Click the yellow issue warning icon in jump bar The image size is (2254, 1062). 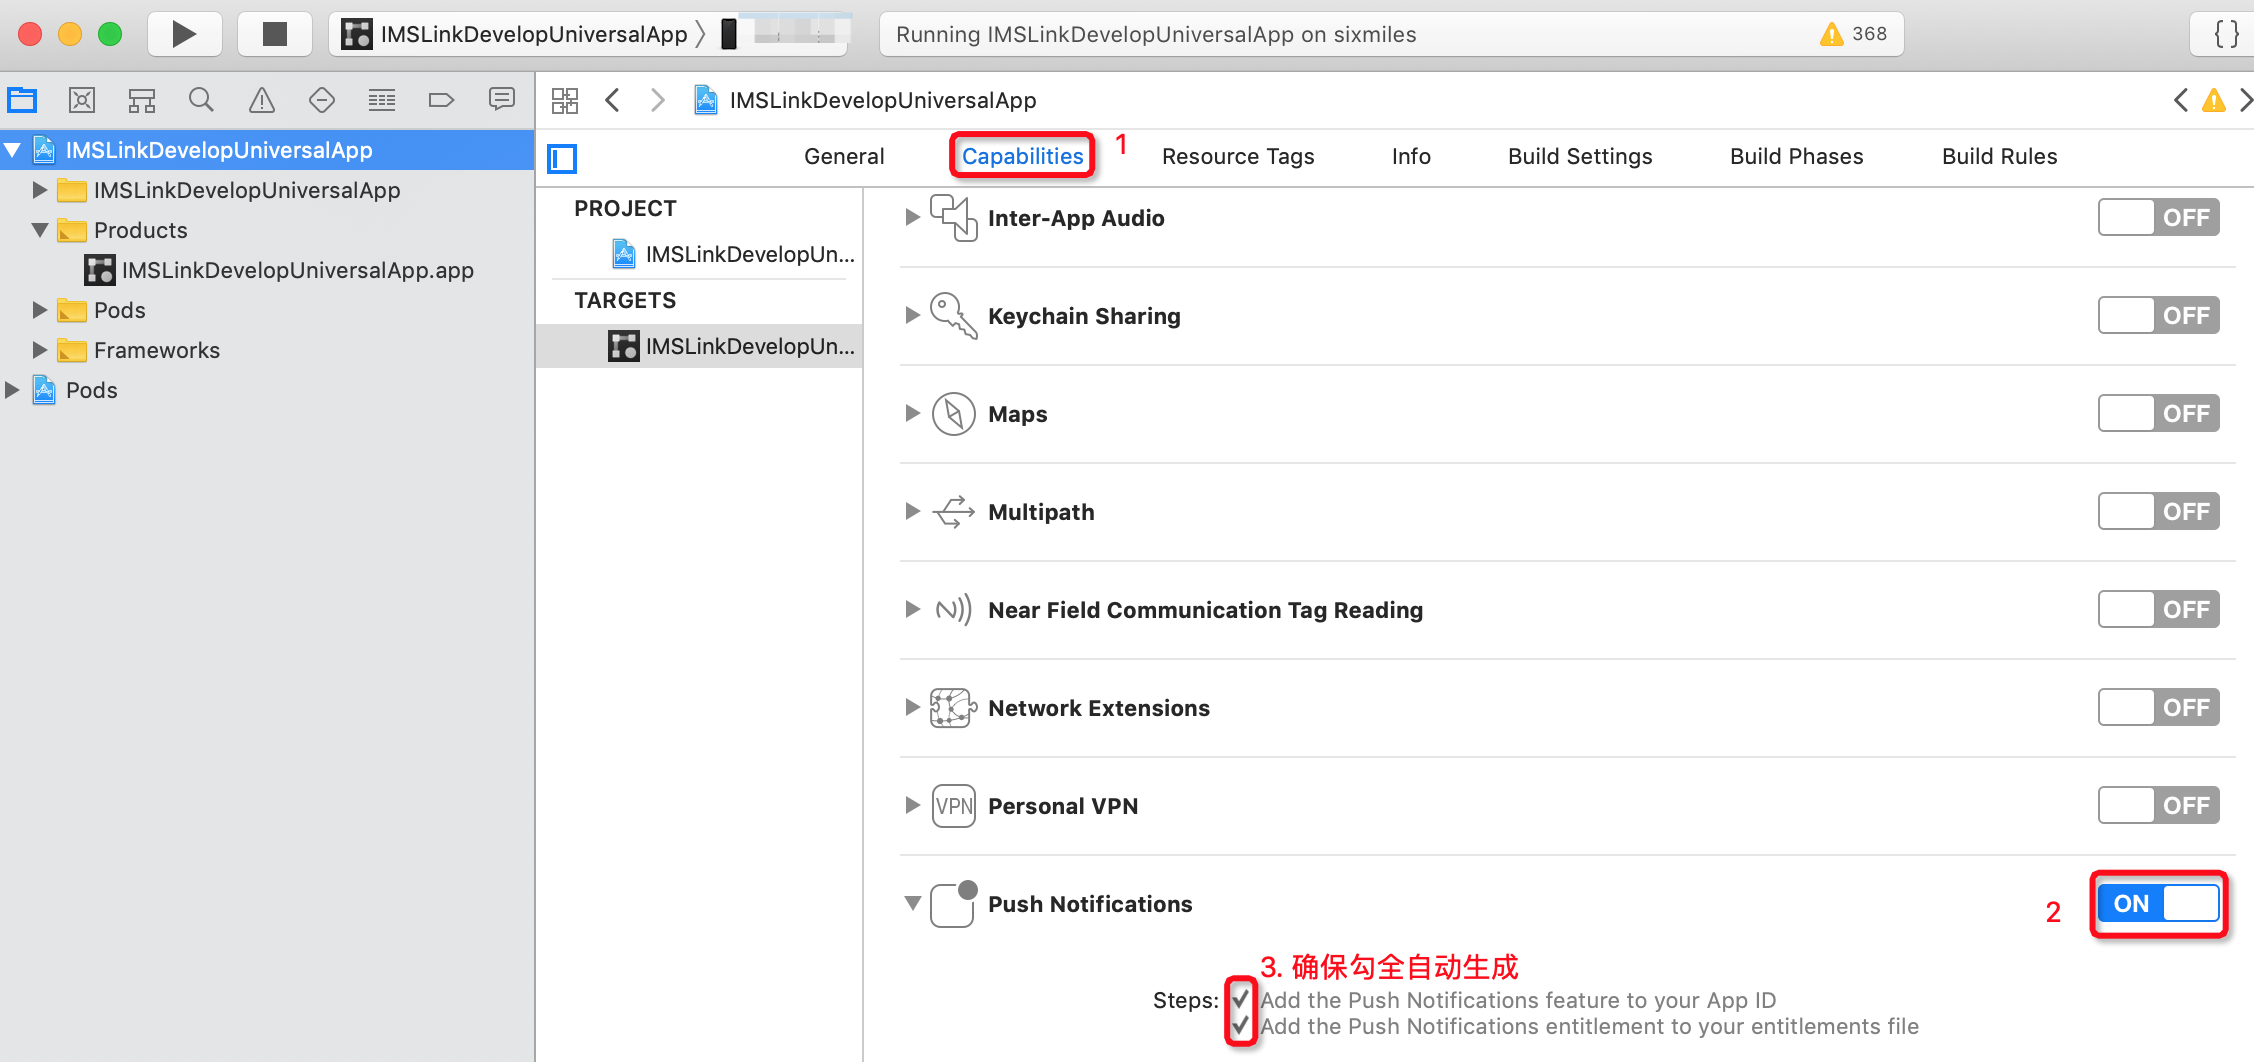2214,100
